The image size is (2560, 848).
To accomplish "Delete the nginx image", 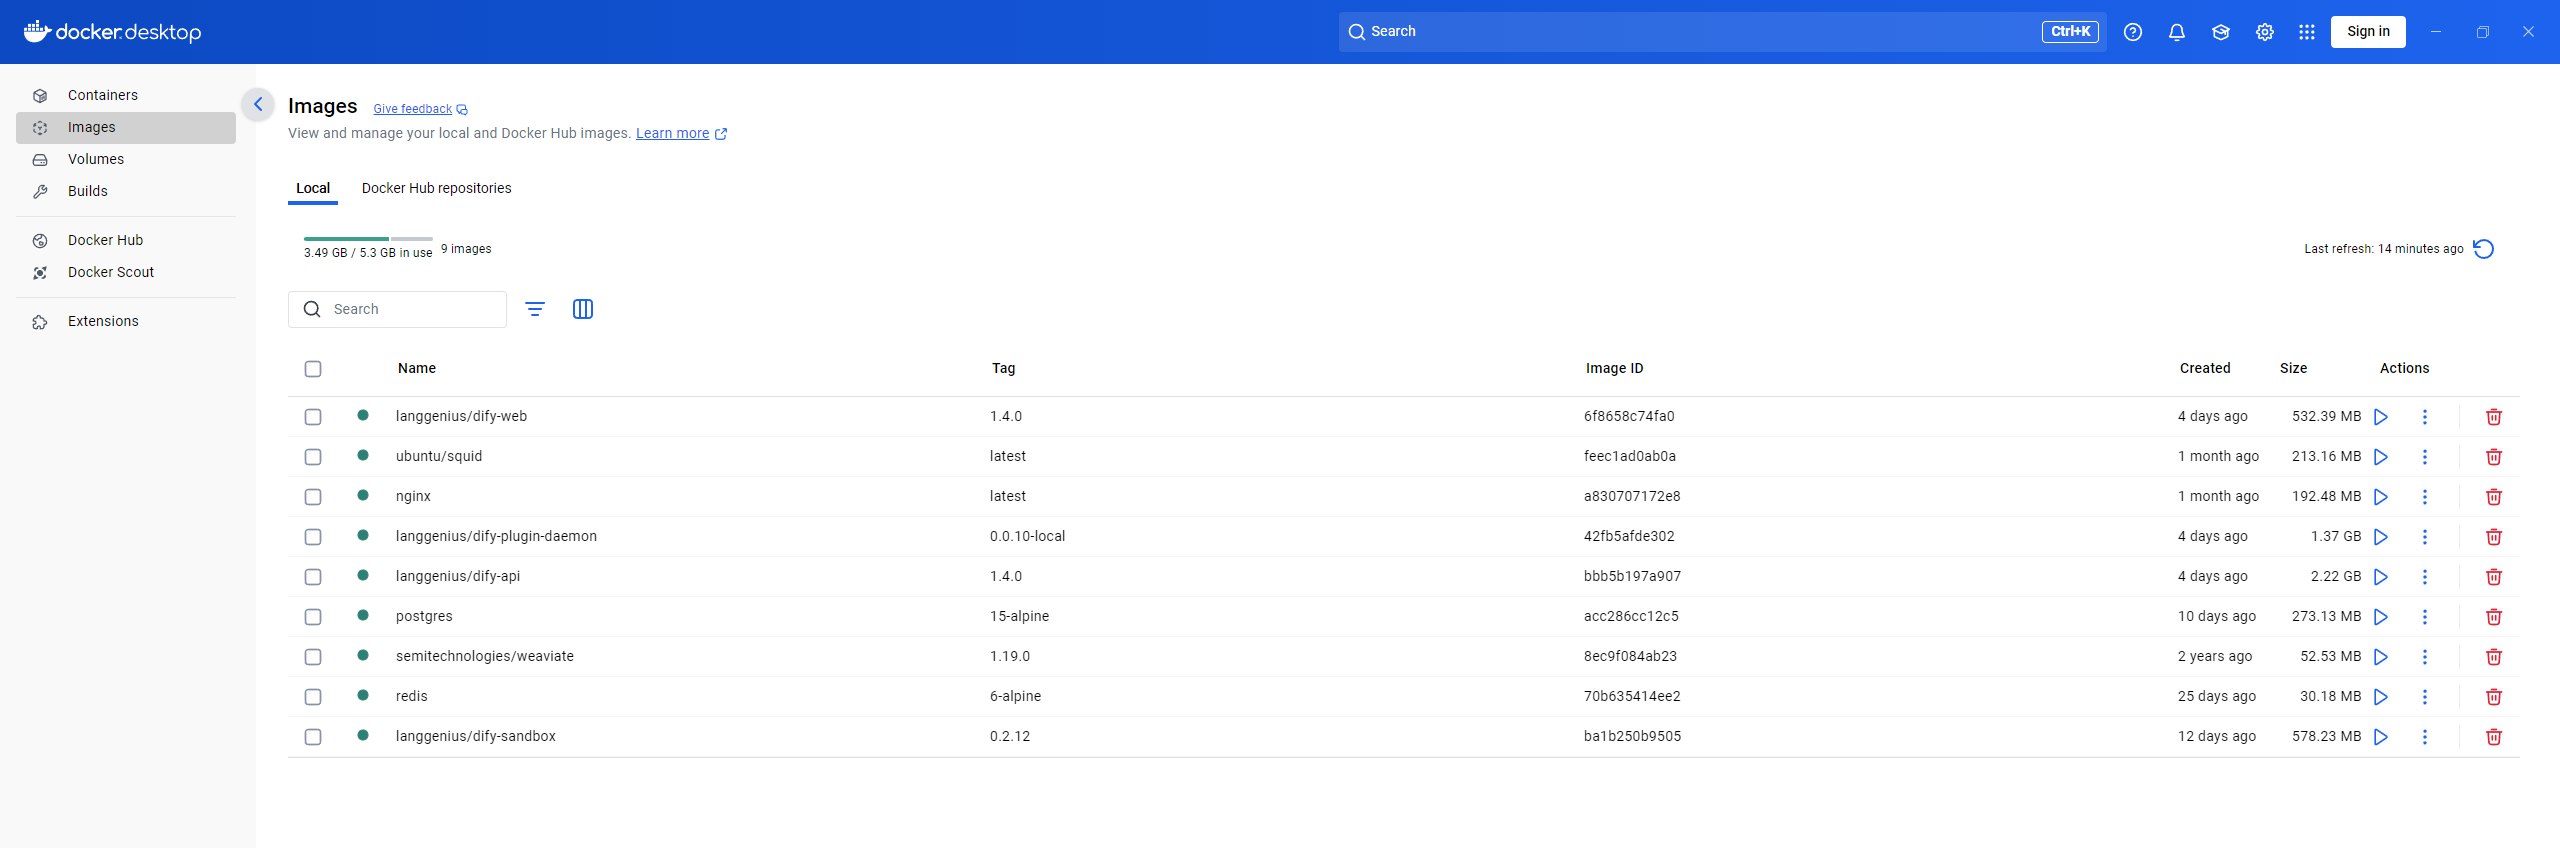I will coord(2494,497).
